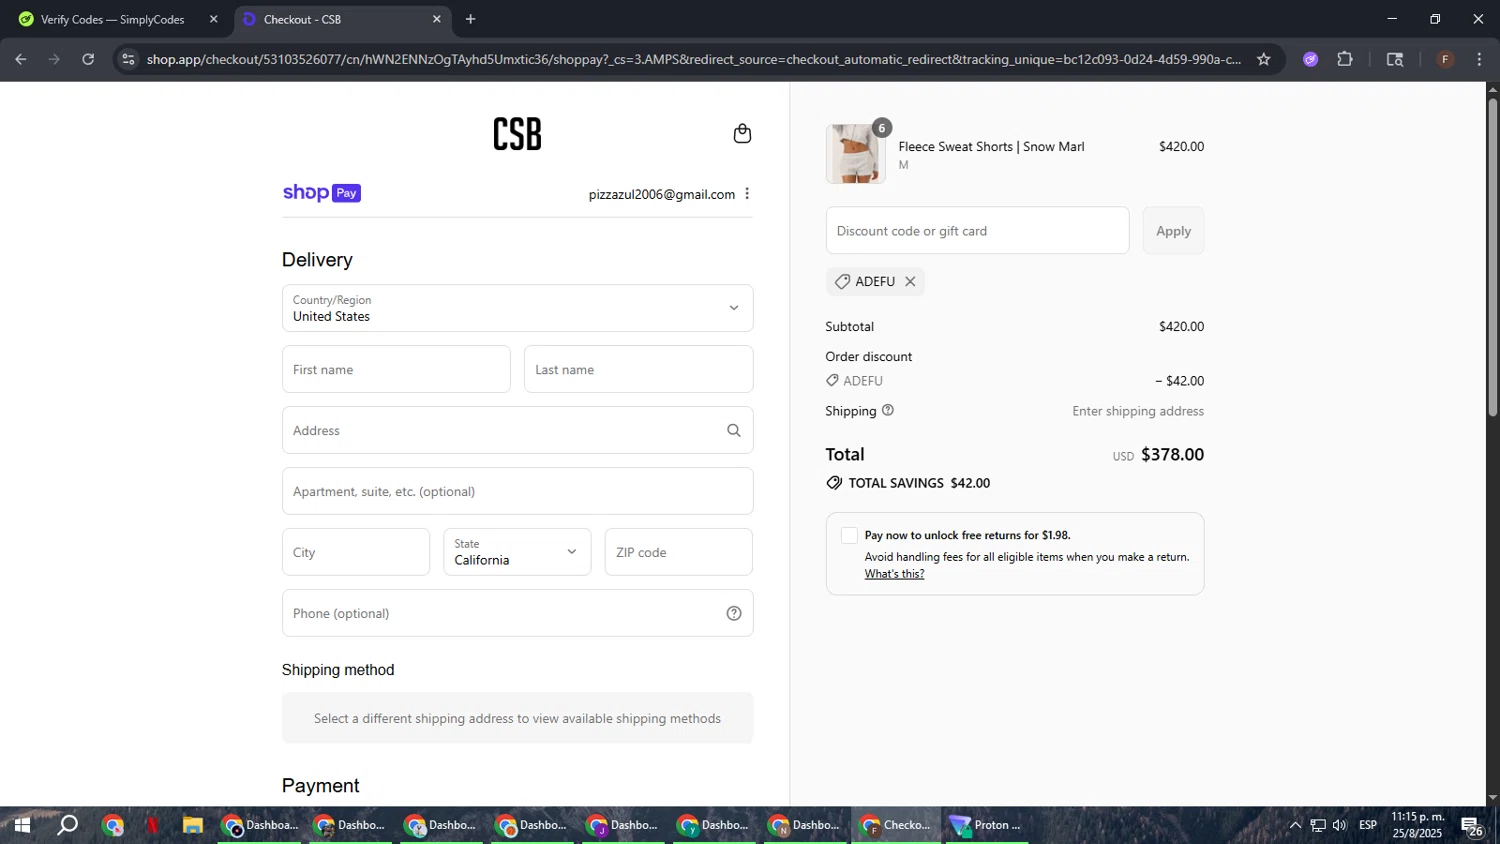Click the address search magnifier icon
This screenshot has height=844, width=1500.
[734, 431]
